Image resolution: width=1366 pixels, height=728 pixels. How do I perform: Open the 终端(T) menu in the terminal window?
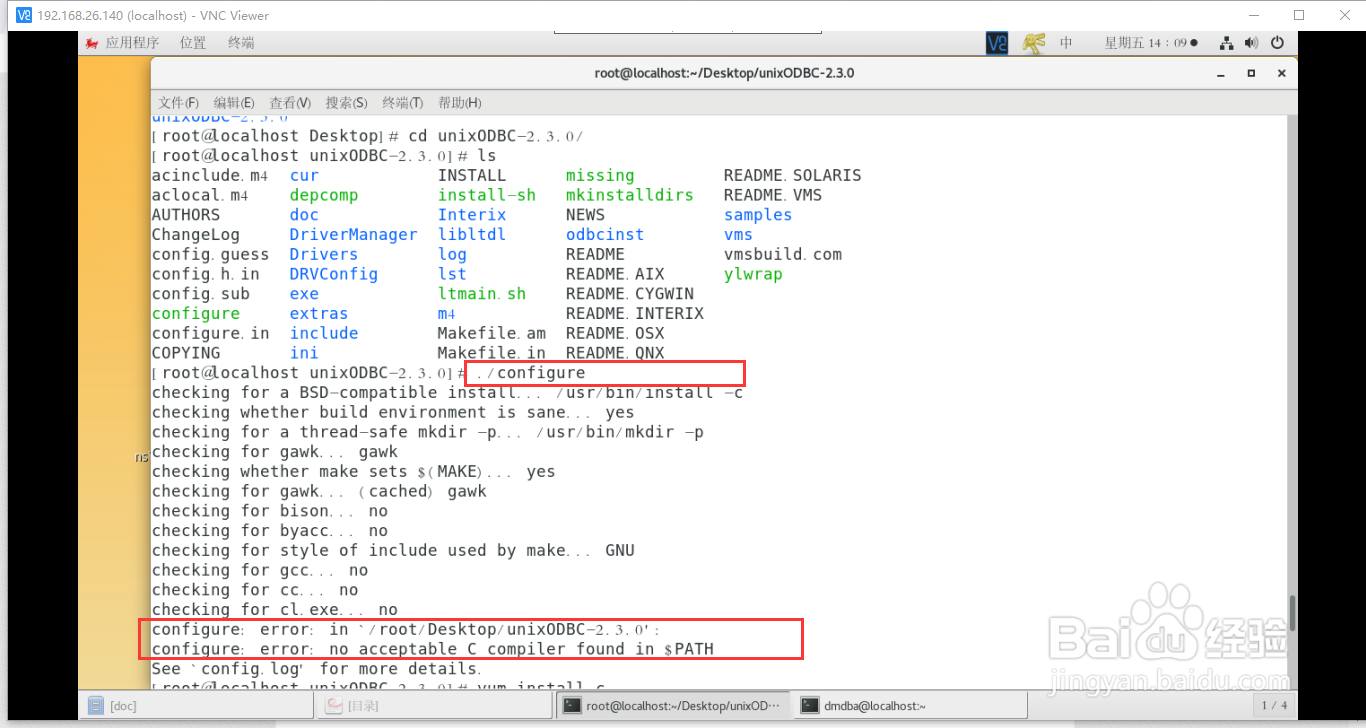click(x=403, y=103)
